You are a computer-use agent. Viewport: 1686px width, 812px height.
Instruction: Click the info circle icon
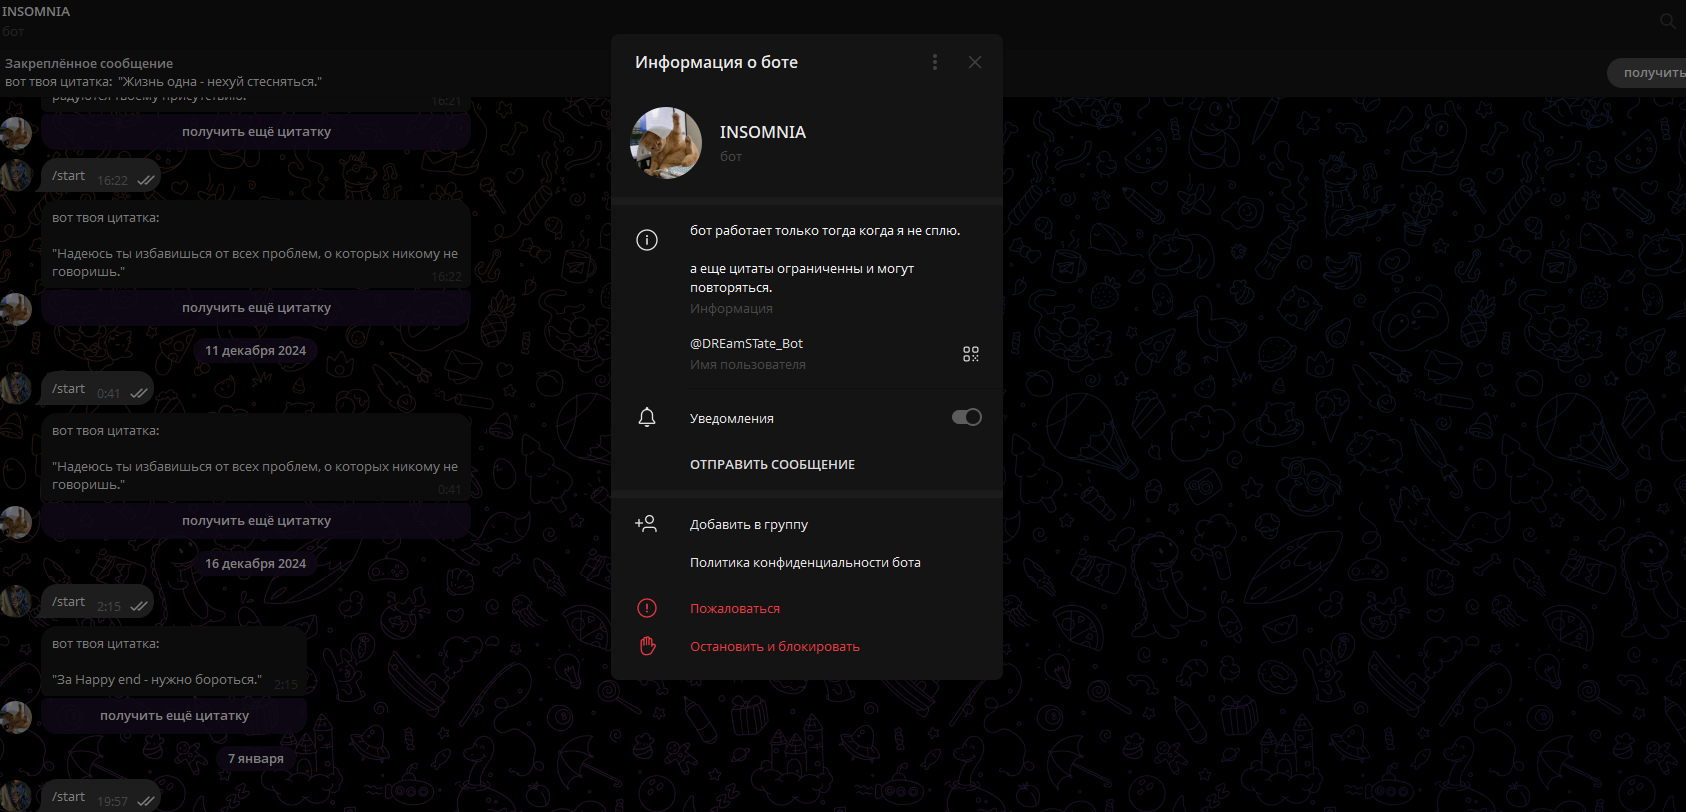coord(647,240)
